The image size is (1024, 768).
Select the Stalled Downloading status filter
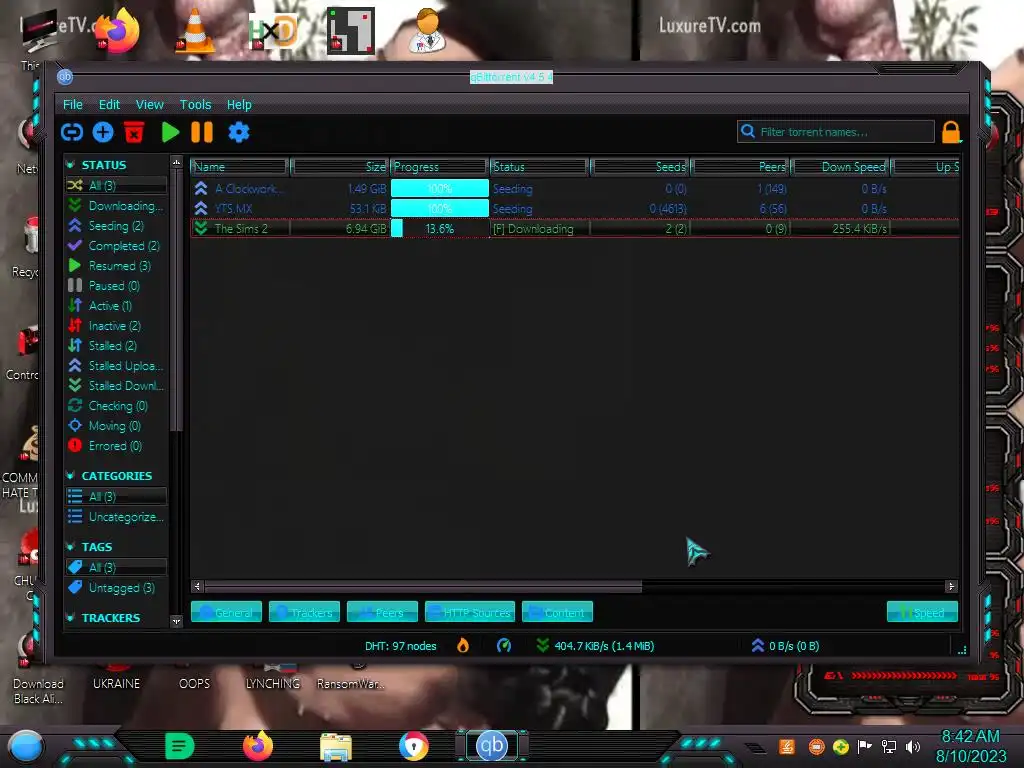[x=116, y=386]
